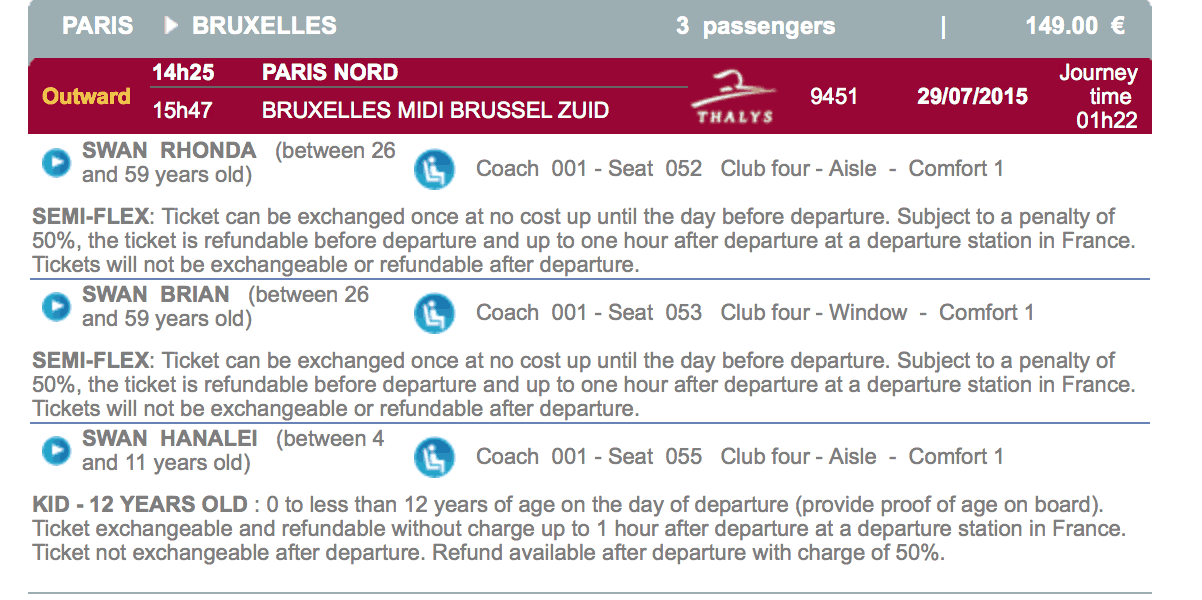Viewport: 1202px width, 600px height.
Task: Click the seat icon for Seat 052
Action: tap(434, 169)
